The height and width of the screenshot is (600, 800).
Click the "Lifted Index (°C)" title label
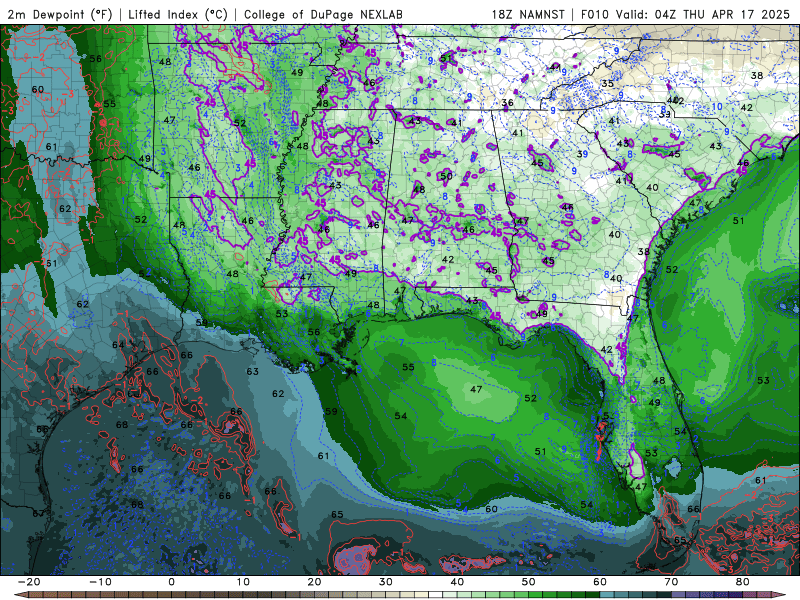pos(178,15)
